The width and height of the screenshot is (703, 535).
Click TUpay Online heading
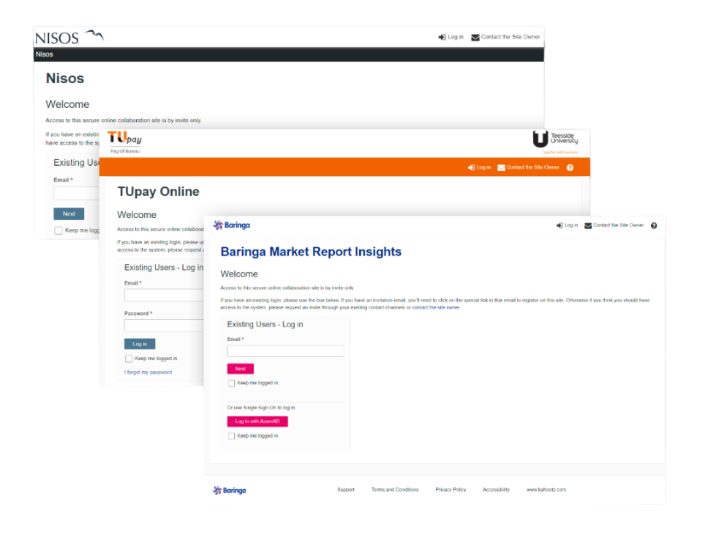158,191
